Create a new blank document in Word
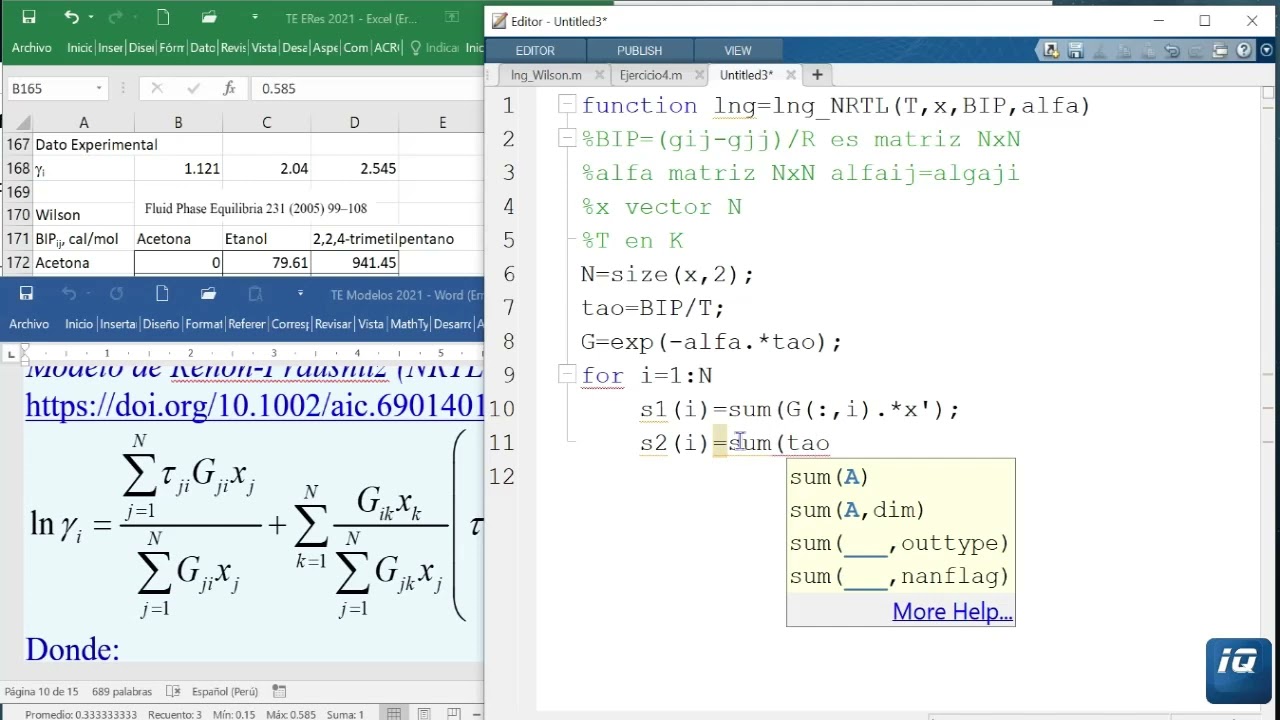 point(162,293)
